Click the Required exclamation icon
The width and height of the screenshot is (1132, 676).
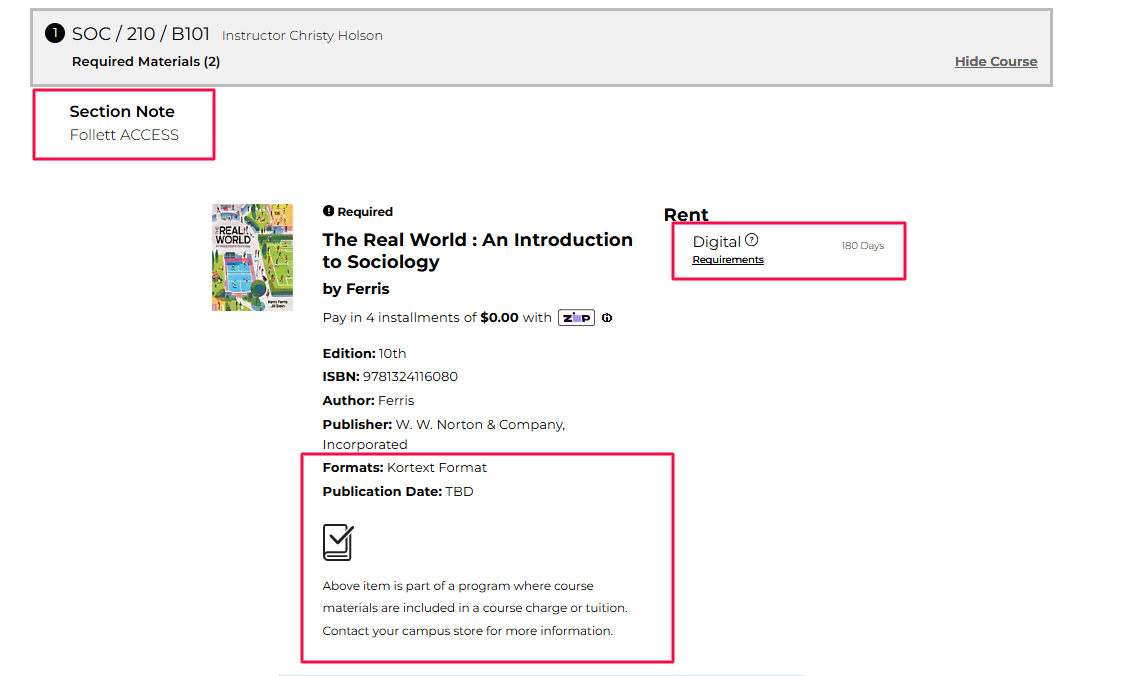[328, 211]
